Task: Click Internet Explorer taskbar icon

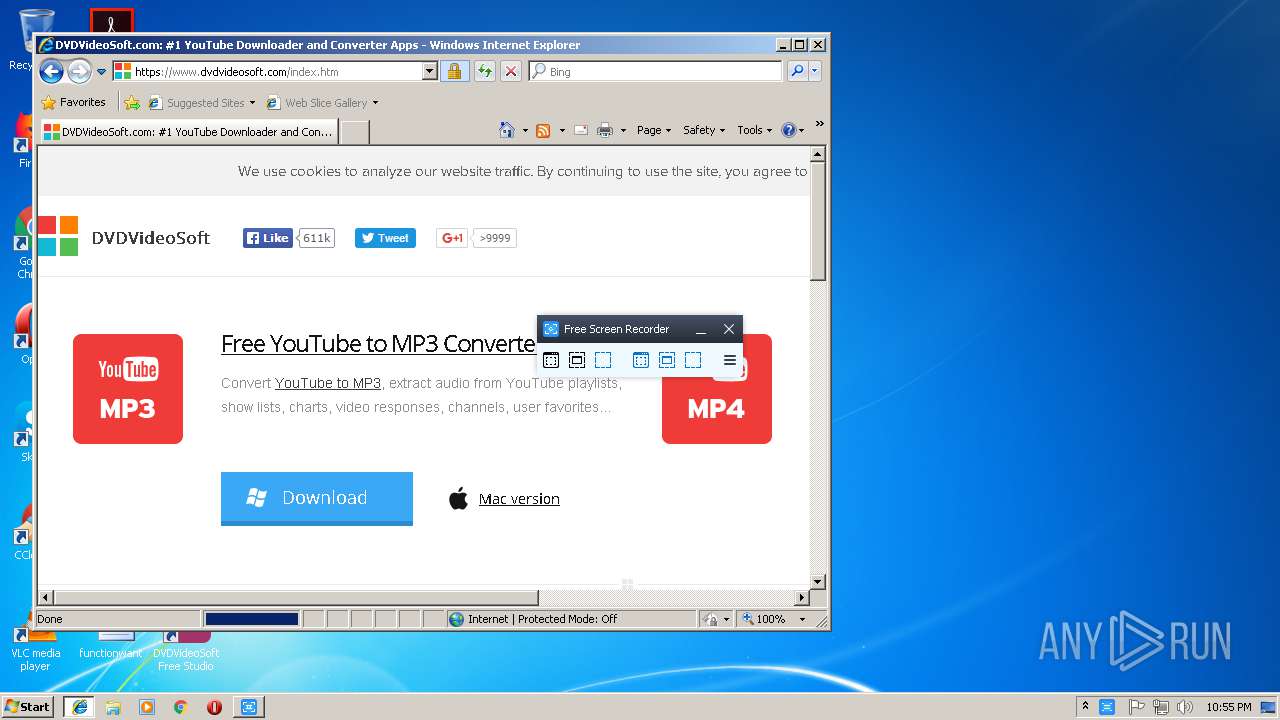Action: [x=80, y=707]
